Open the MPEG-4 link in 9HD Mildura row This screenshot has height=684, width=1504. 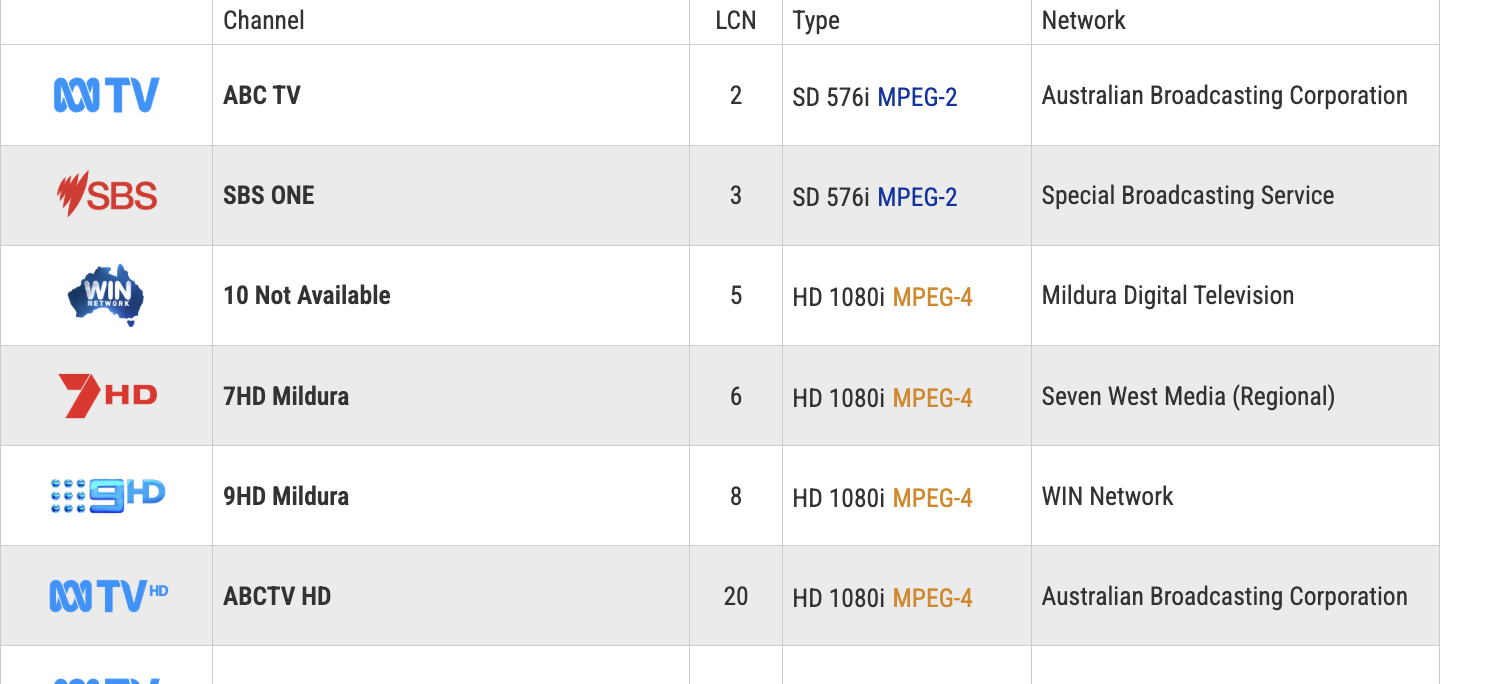click(932, 498)
